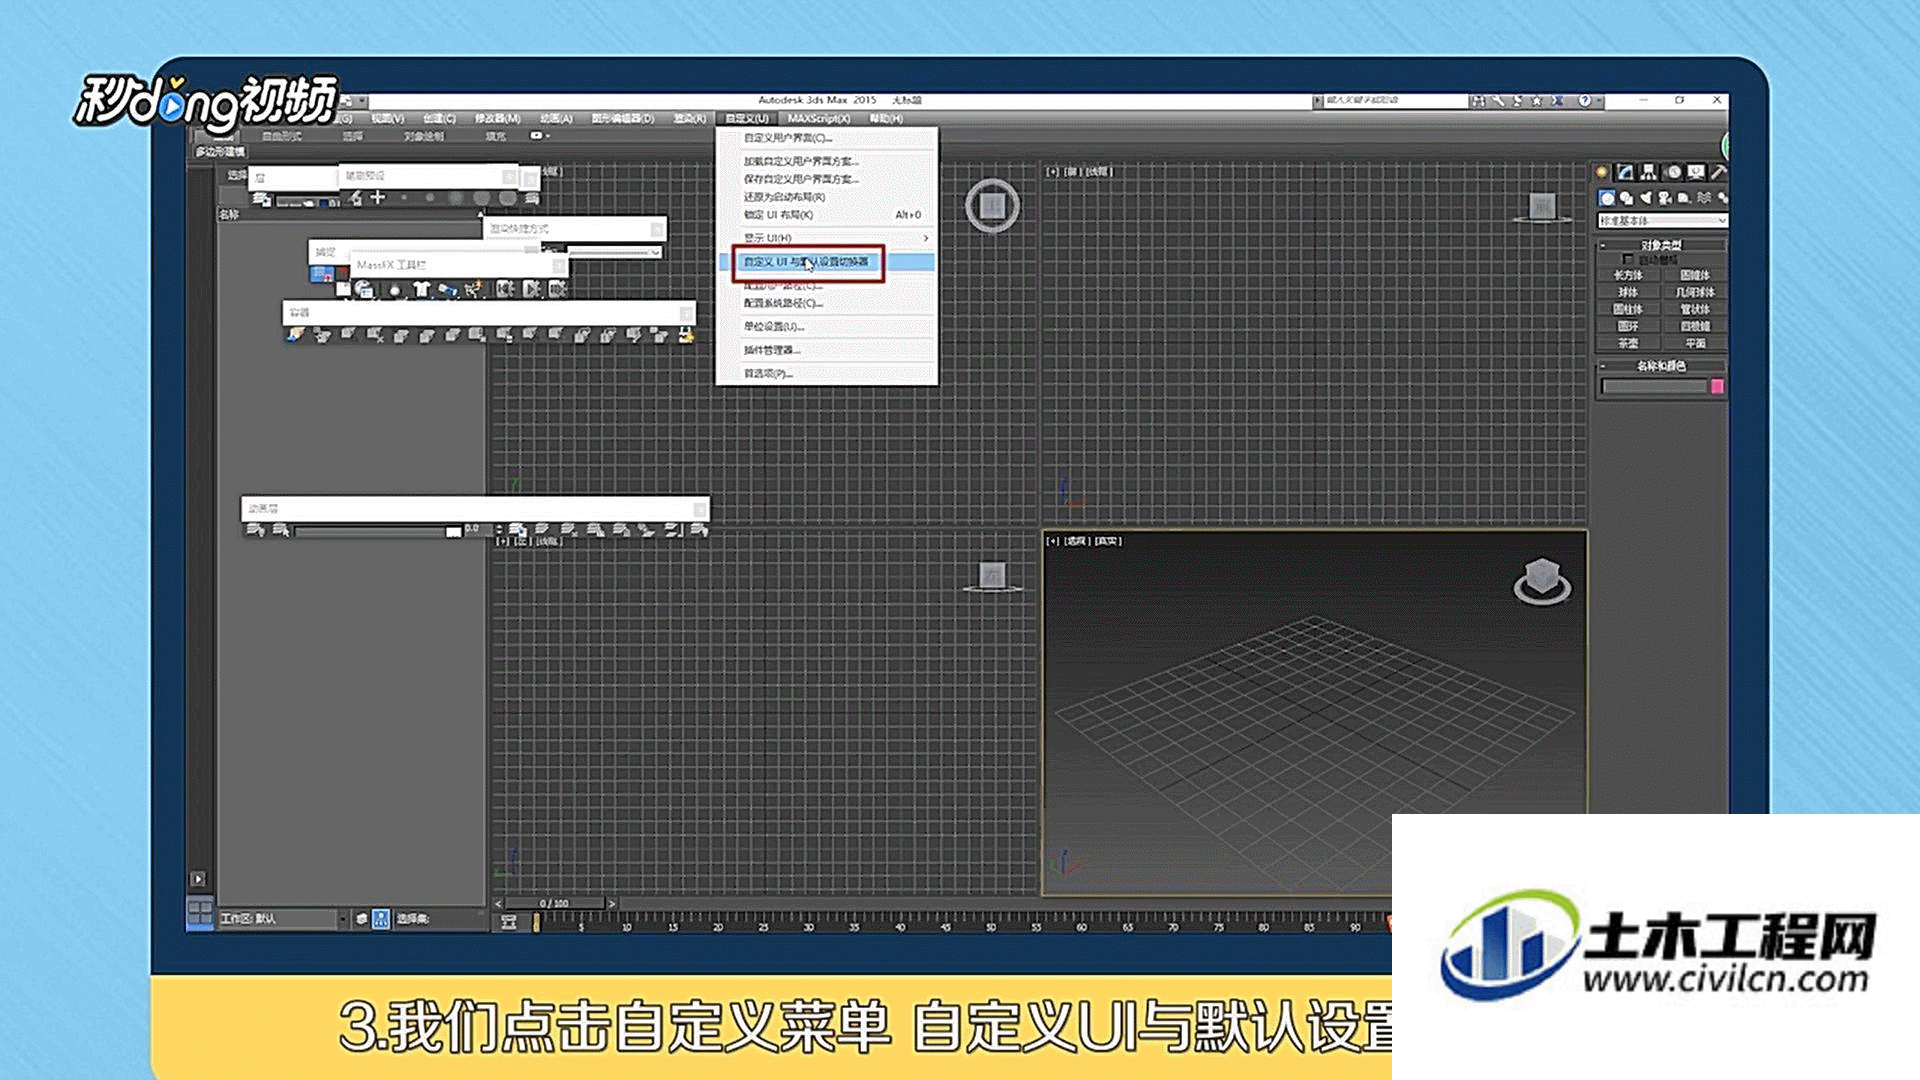The height and width of the screenshot is (1080, 1920).
Task: Select Lock UI Layout Alt+0 item
Action: tap(827, 215)
